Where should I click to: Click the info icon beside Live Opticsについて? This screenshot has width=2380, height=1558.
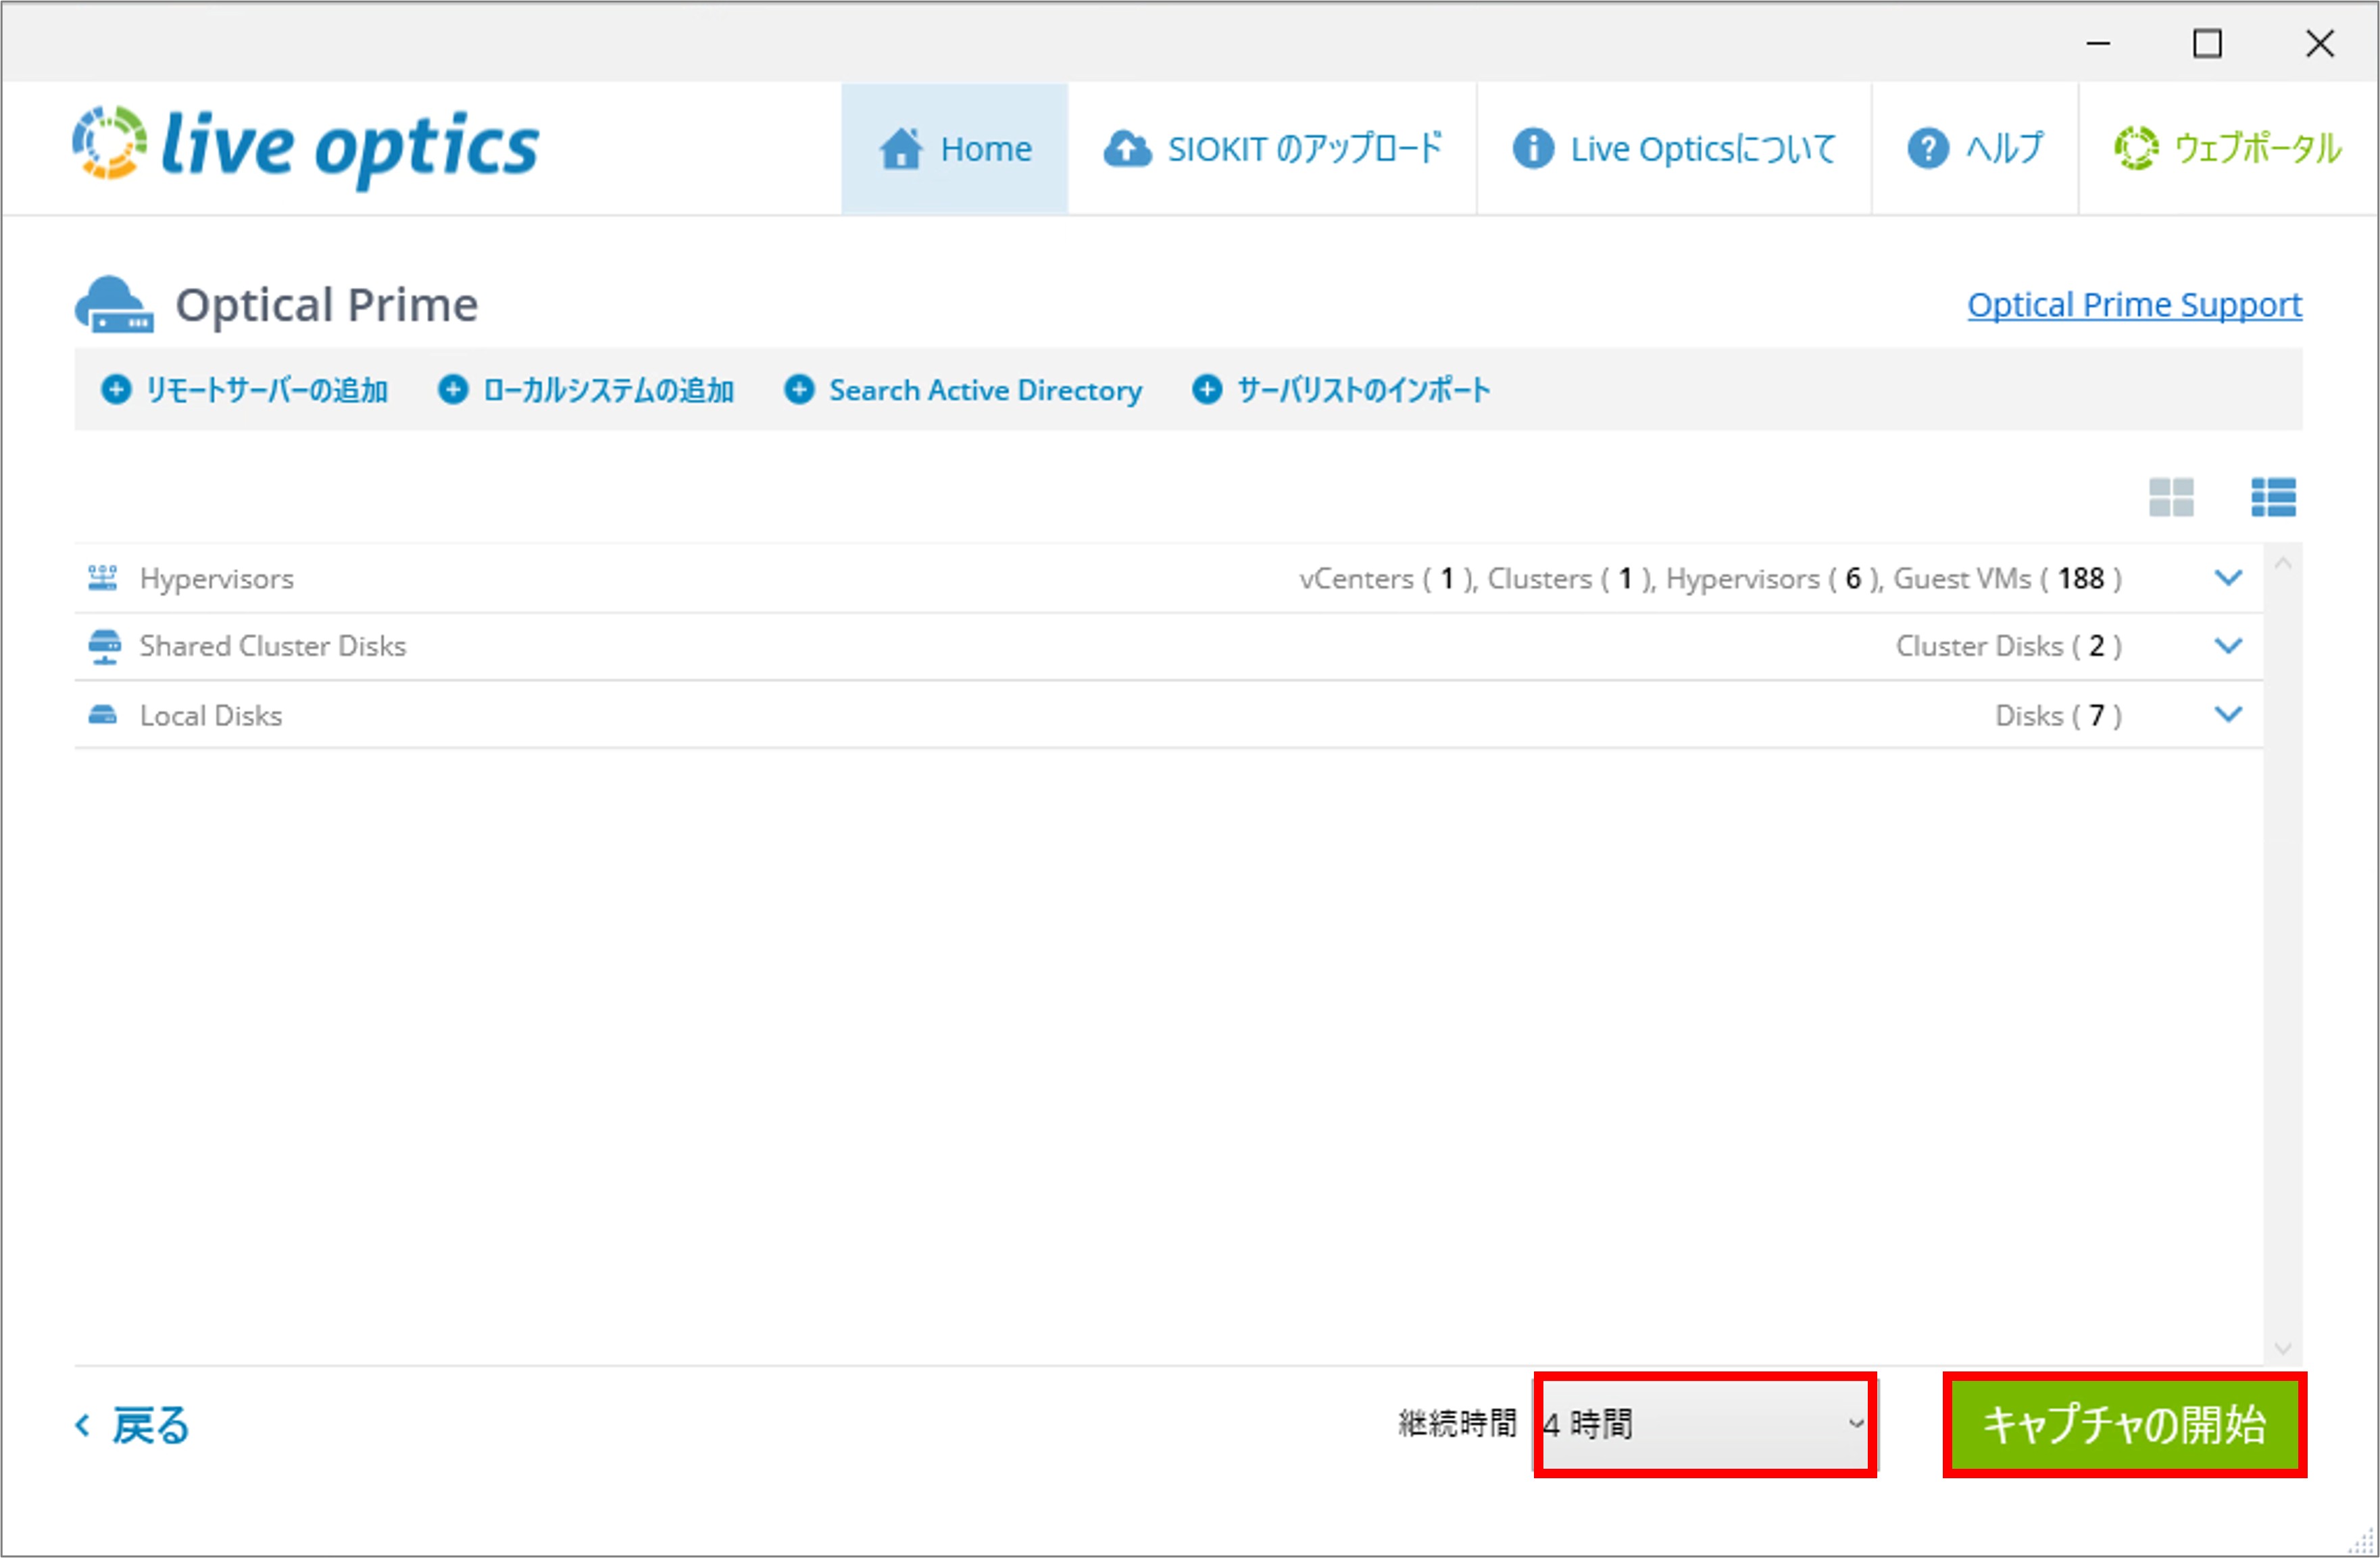1533,149
